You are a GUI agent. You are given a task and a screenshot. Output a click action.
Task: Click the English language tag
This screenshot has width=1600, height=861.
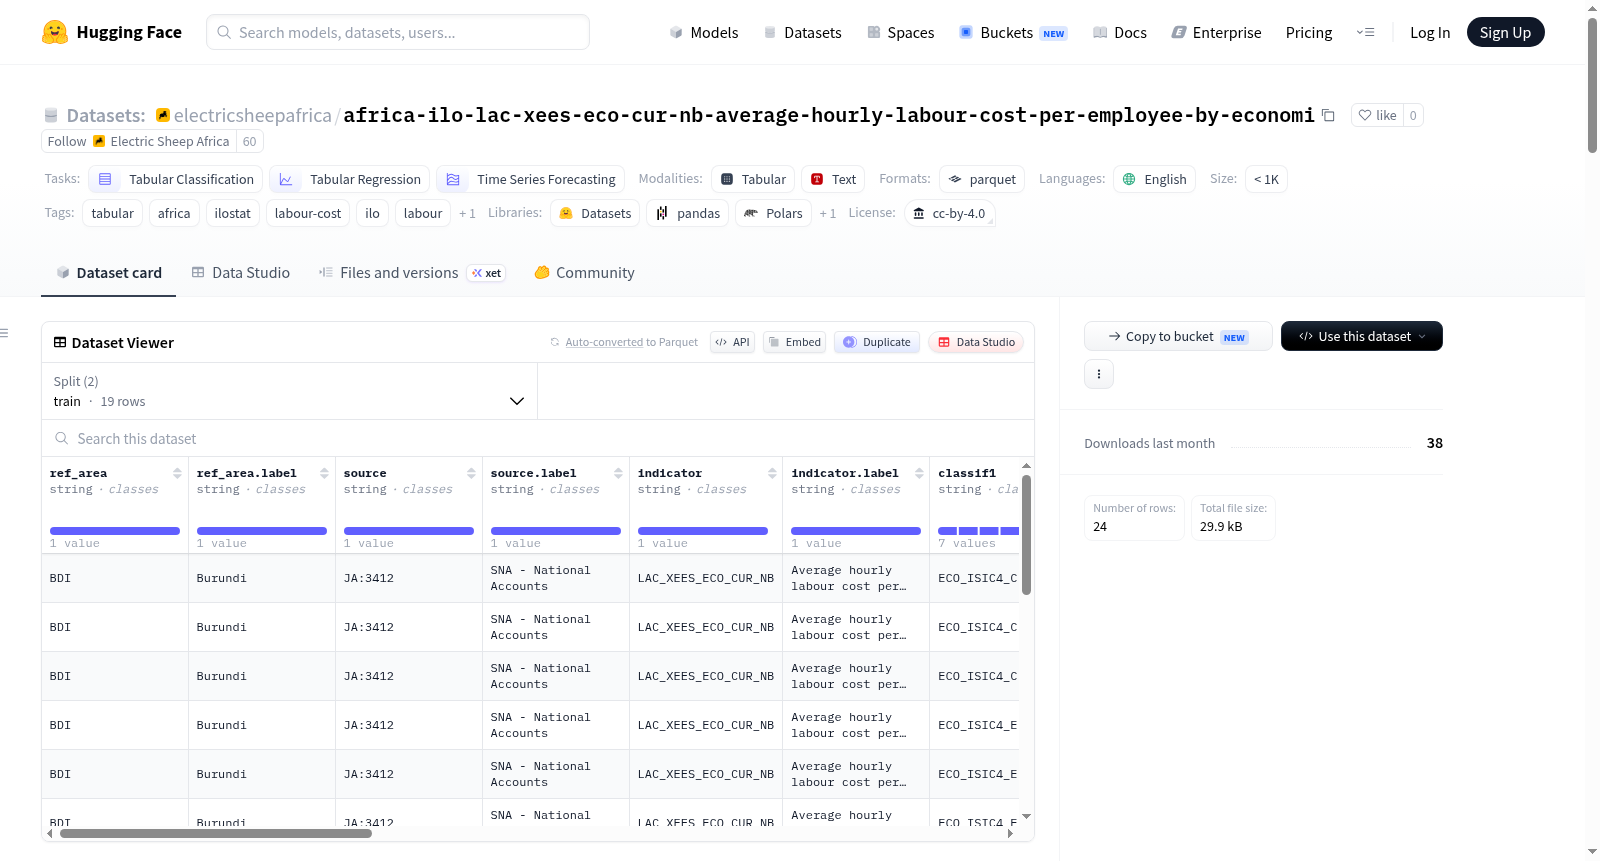1154,179
